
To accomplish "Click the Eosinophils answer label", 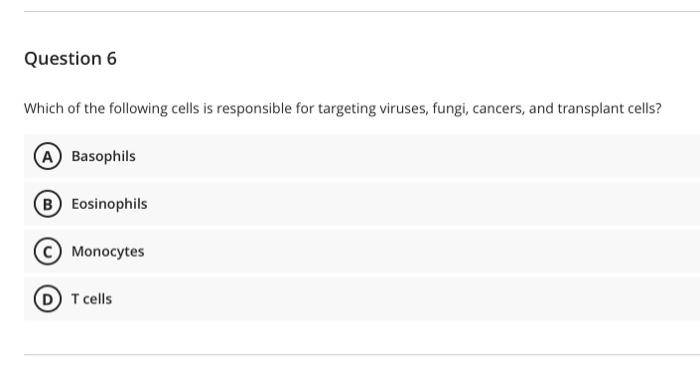I will click(x=109, y=204).
